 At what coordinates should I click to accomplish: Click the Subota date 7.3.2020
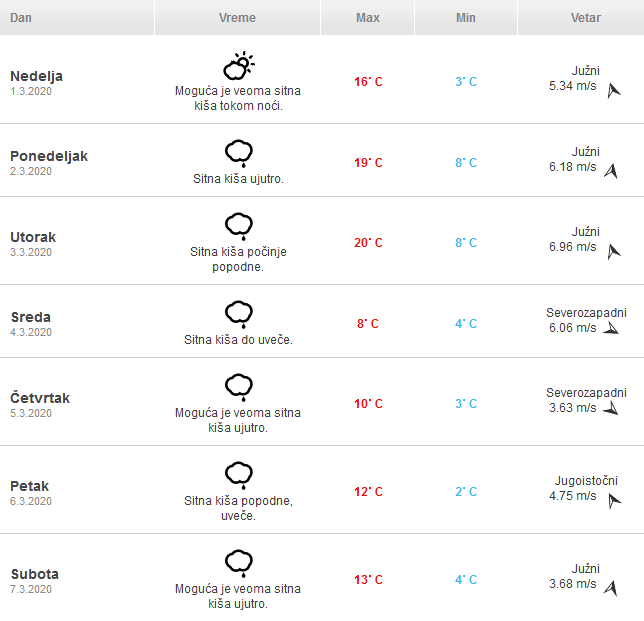[31, 590]
